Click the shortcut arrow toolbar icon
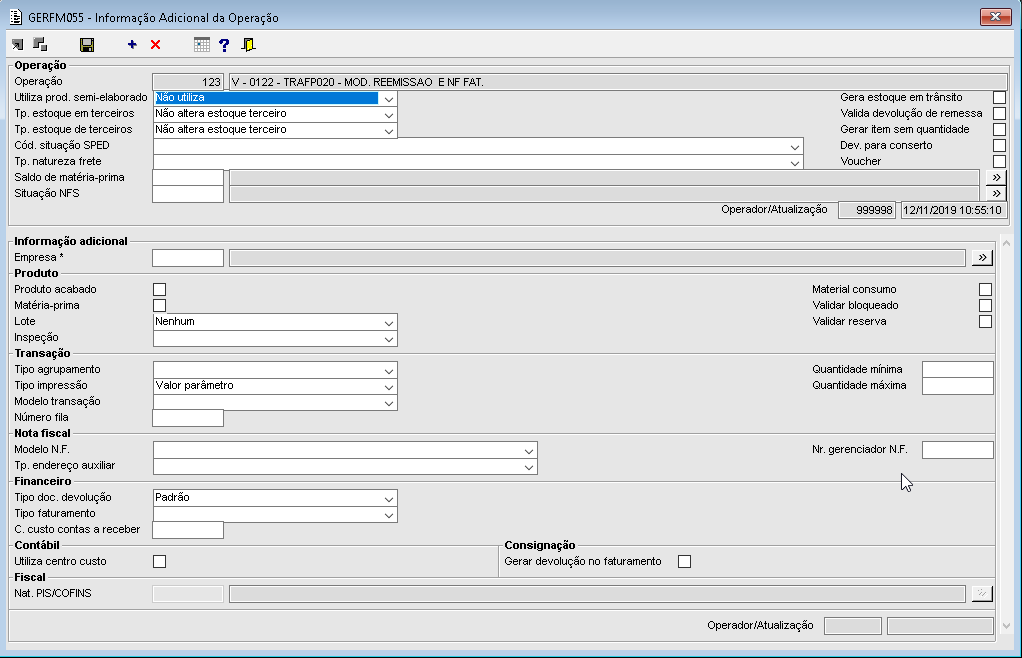Viewport: 1022px width, 658px height. pyautogui.click(x=18, y=44)
